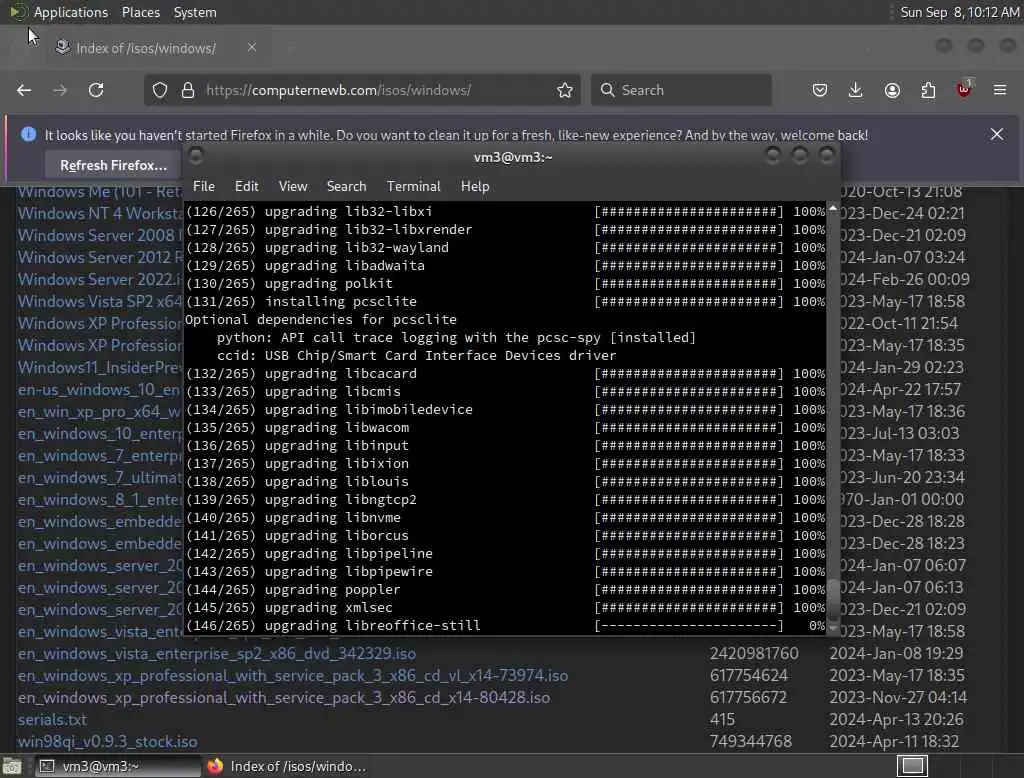This screenshot has height=778, width=1024.
Task: Reload the page in Firefox
Action: [96, 90]
